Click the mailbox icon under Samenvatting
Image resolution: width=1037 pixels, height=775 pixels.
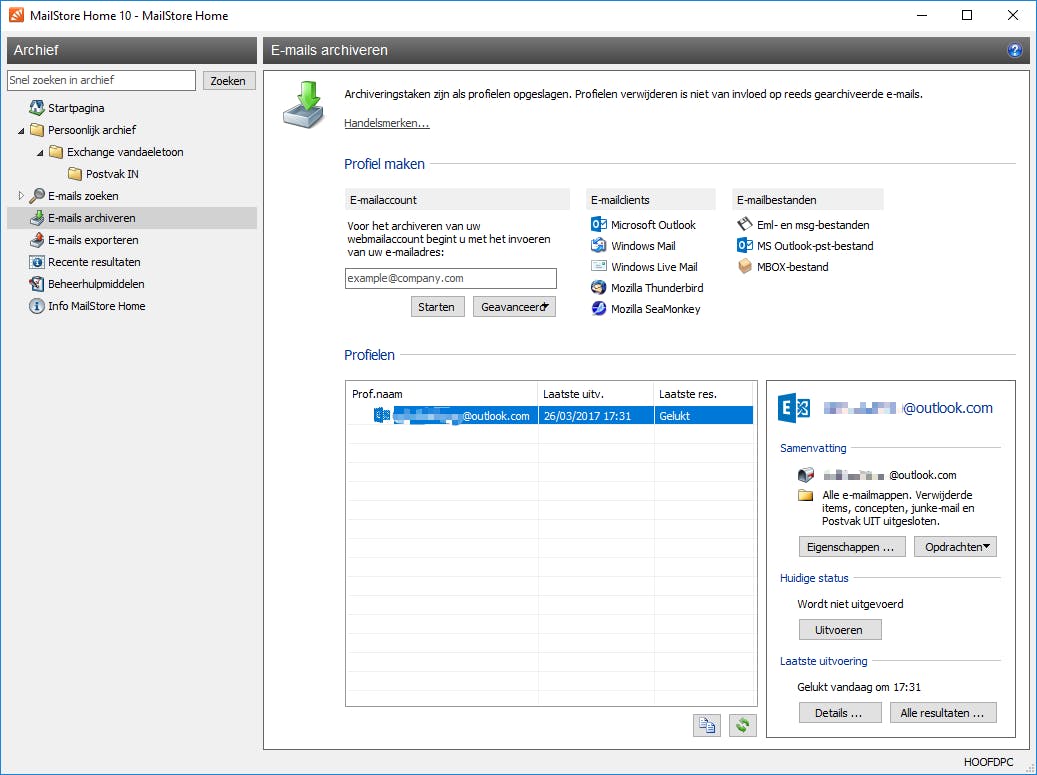tap(806, 475)
